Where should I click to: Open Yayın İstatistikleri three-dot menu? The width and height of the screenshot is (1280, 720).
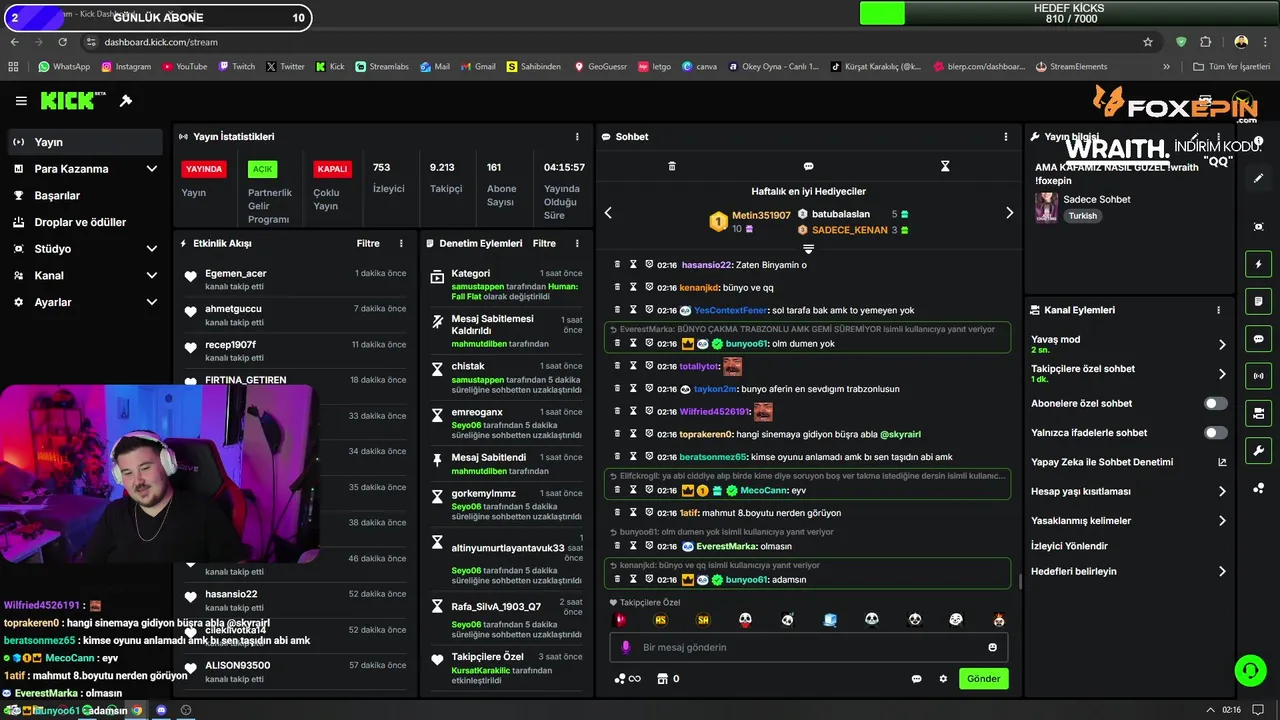[x=577, y=137]
